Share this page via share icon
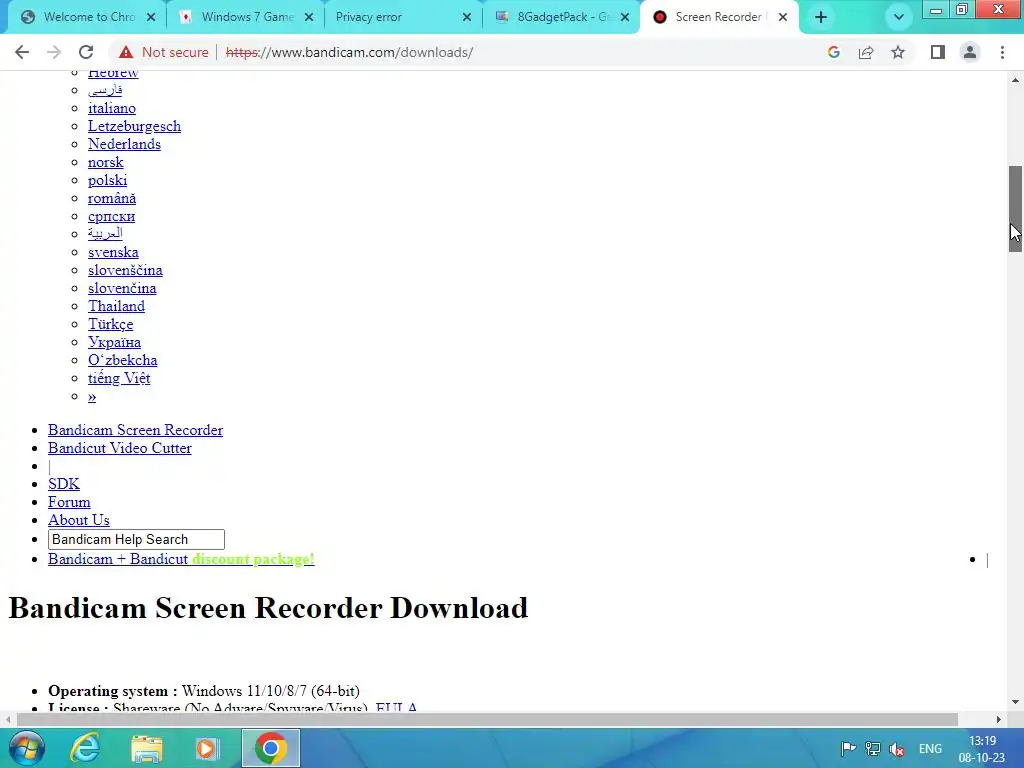1024x768 pixels. pos(866,52)
